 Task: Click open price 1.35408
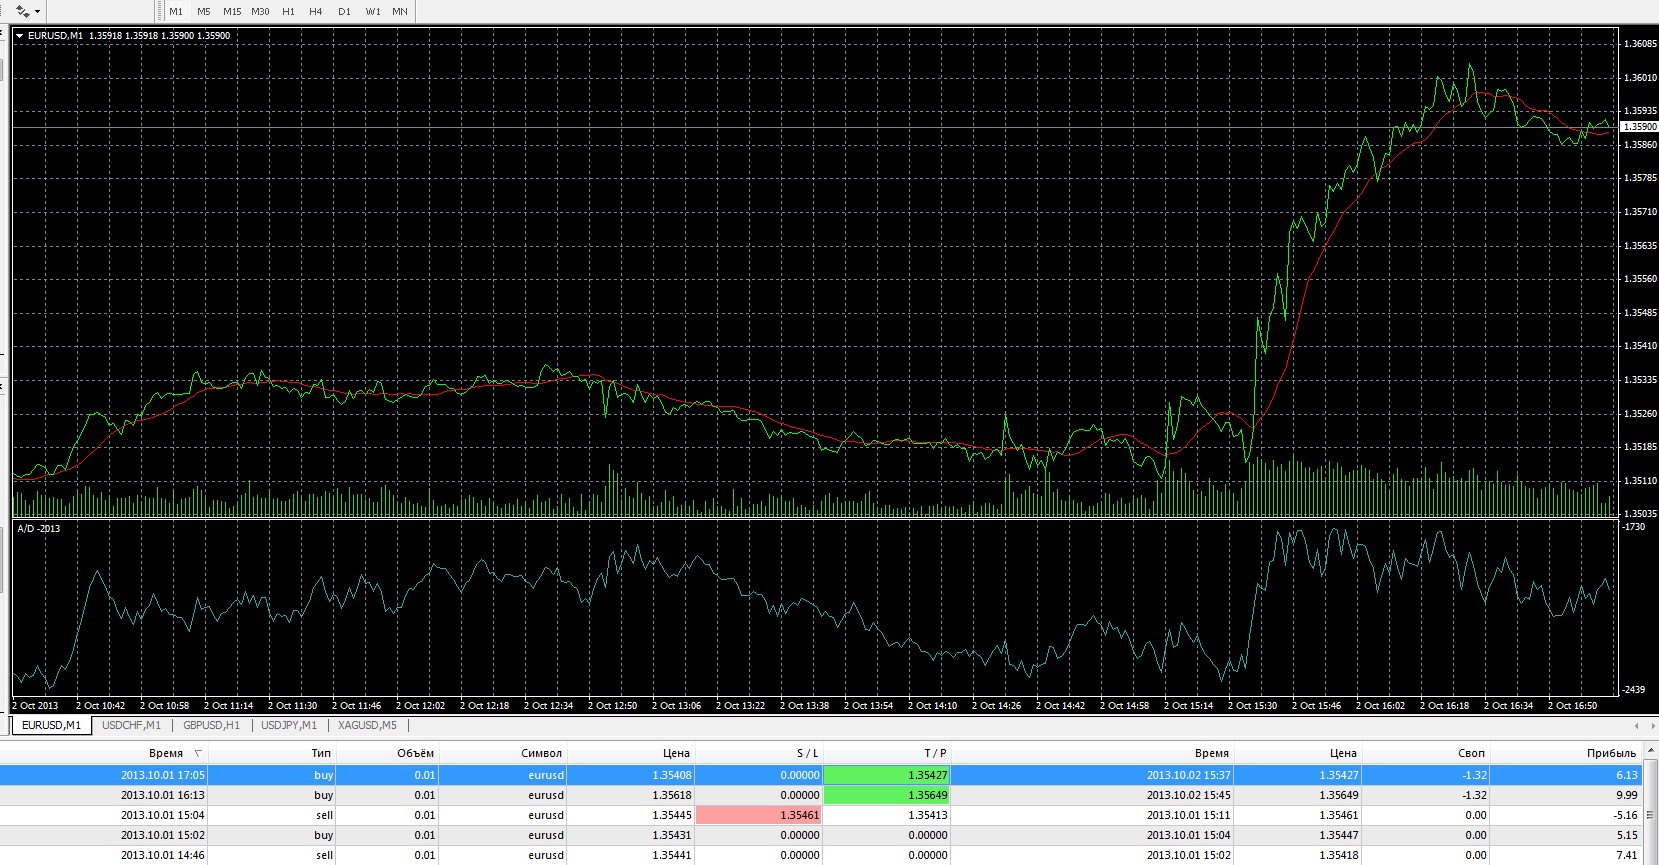point(672,775)
